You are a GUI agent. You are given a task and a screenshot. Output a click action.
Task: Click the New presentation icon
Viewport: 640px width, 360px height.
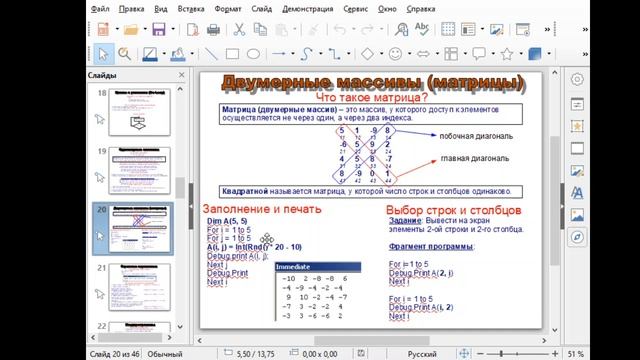[x=103, y=29]
